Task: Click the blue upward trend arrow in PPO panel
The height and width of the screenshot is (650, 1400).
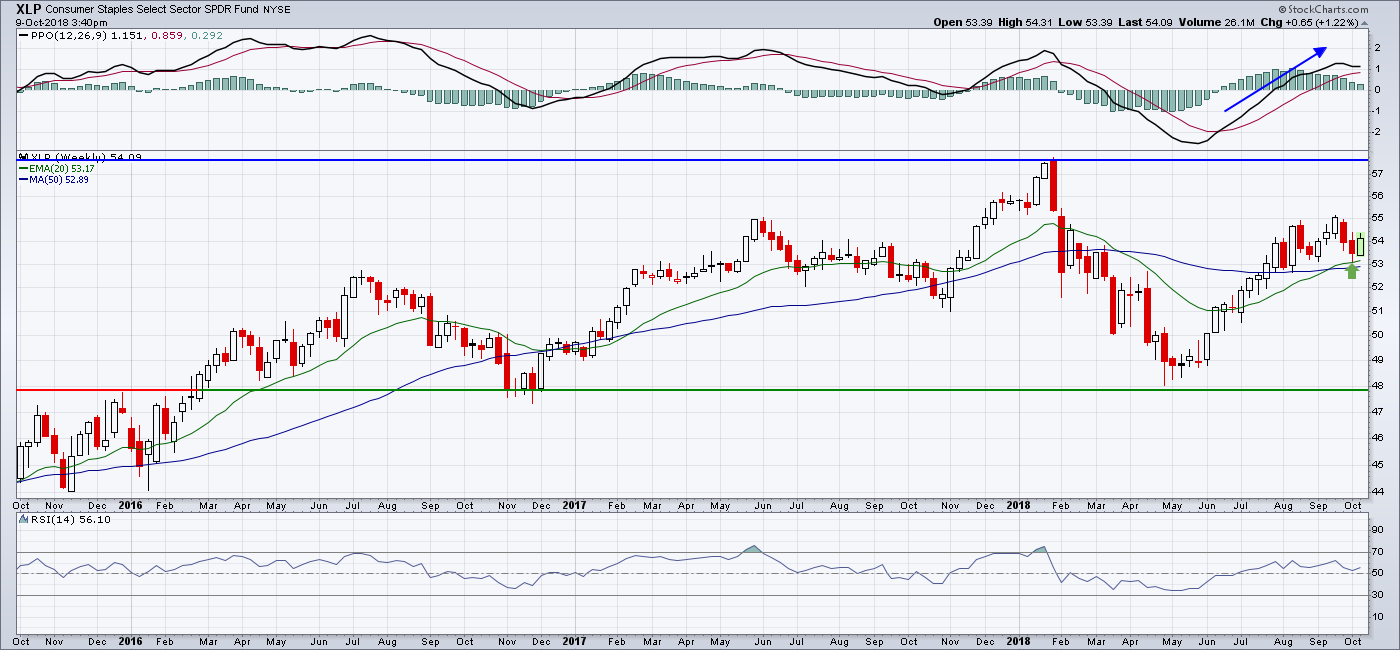Action: (1275, 79)
